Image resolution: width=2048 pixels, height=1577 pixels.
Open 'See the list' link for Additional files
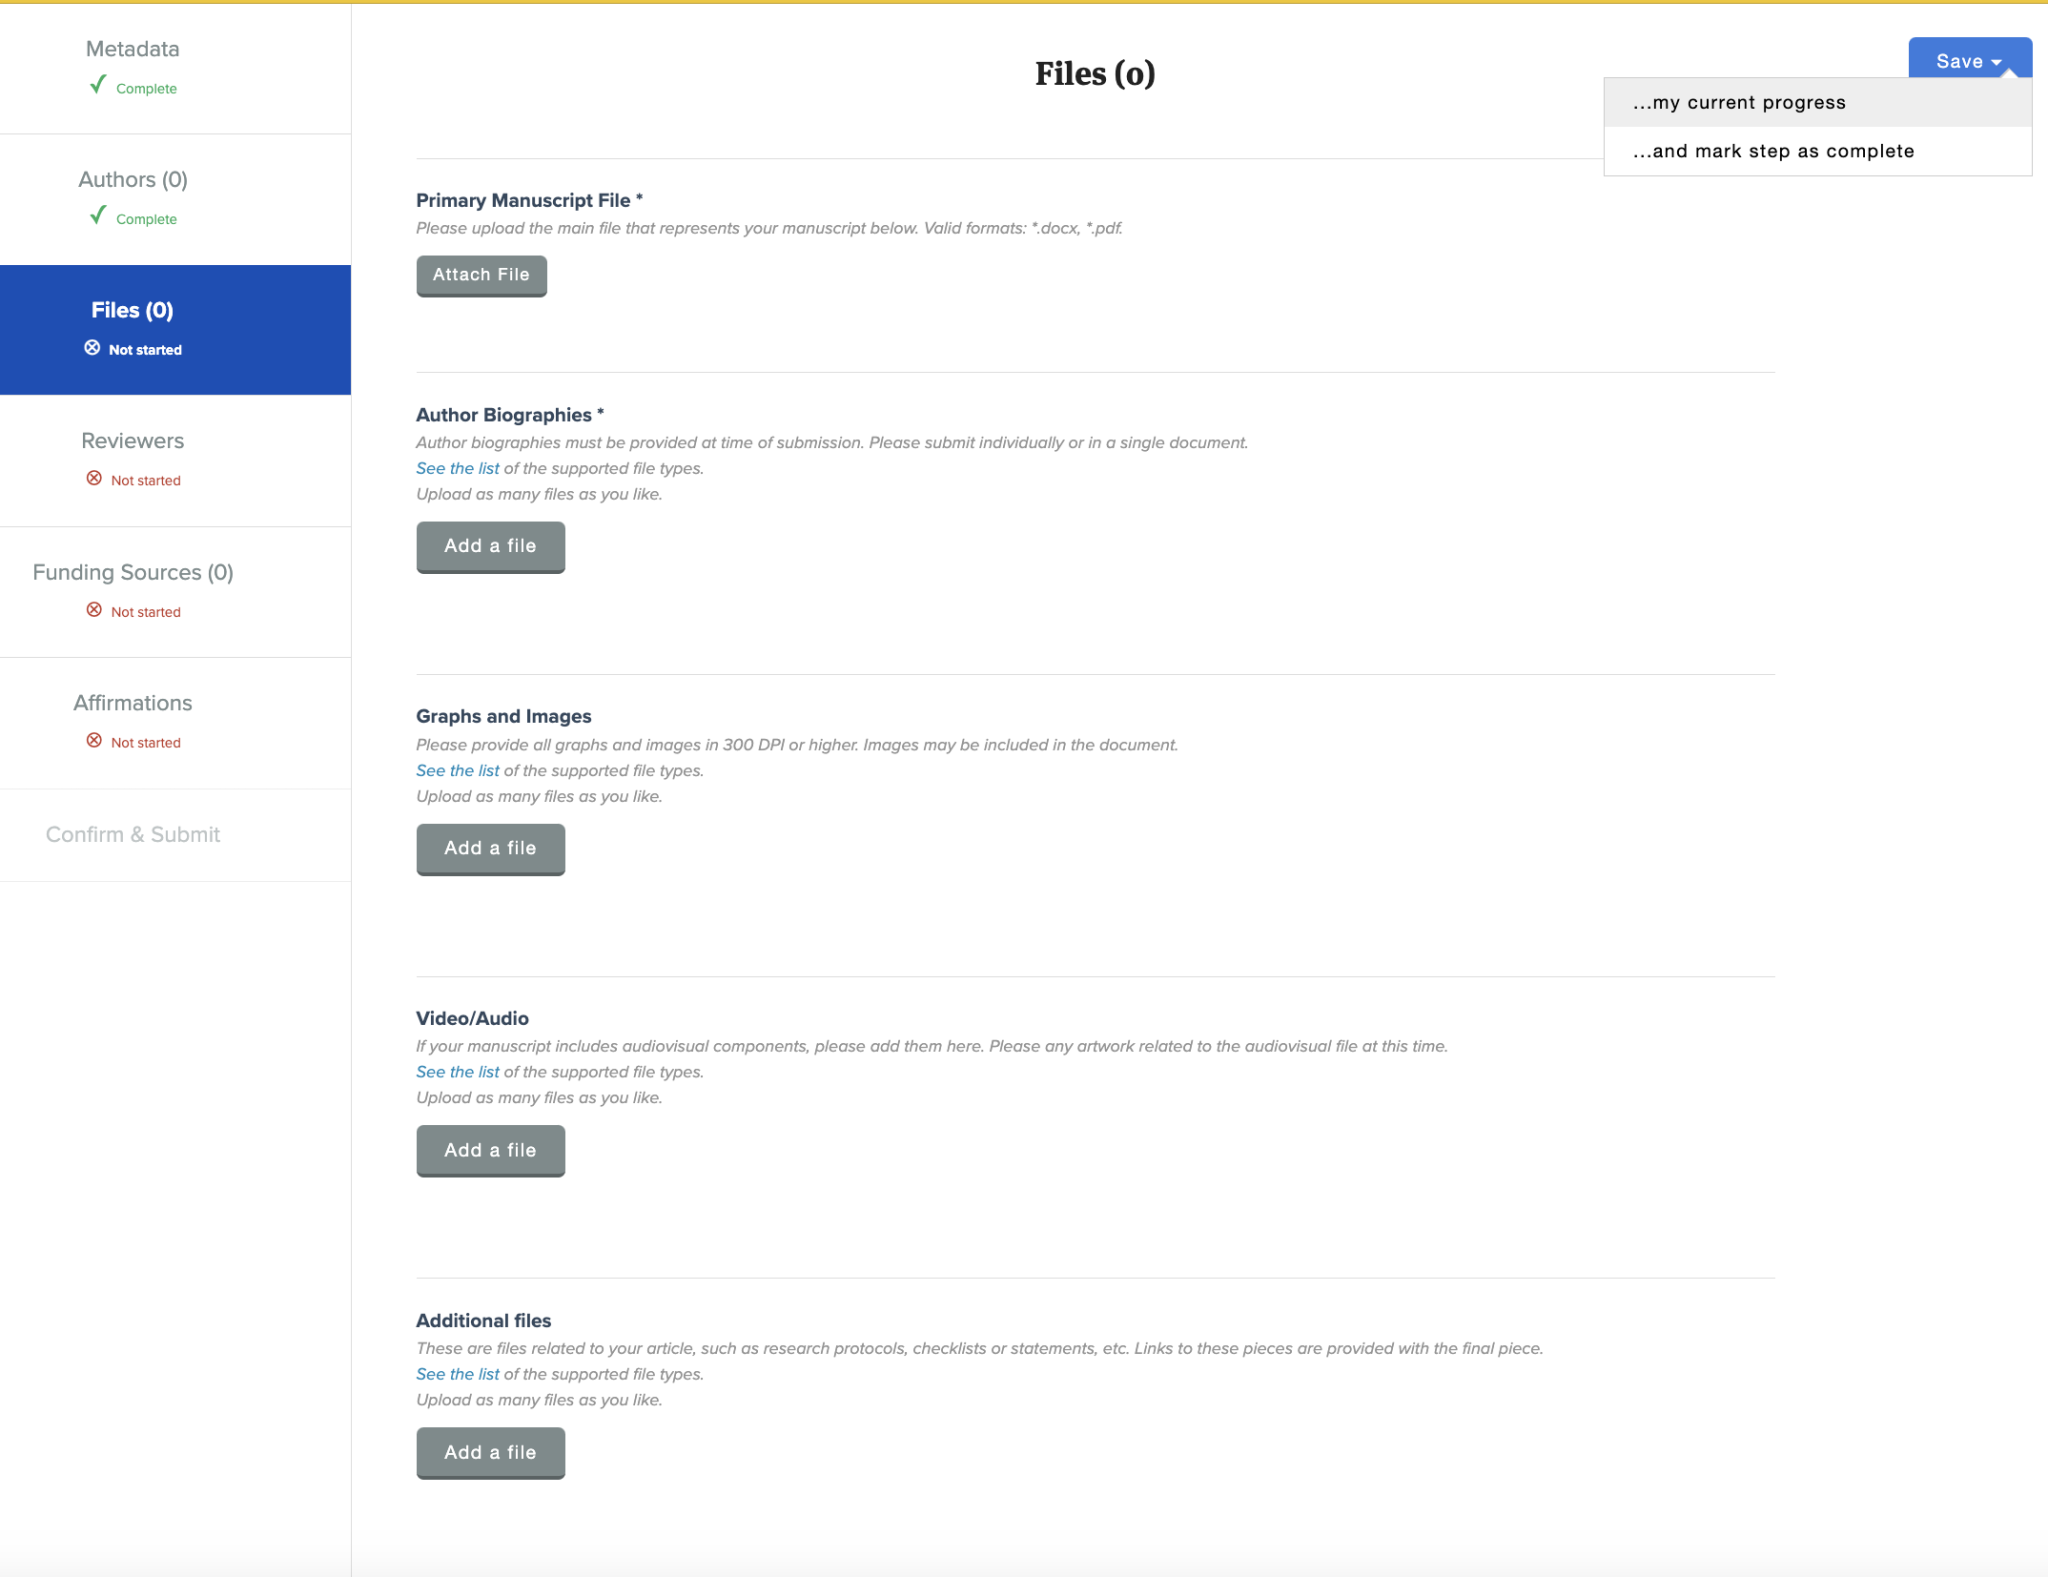point(457,1374)
